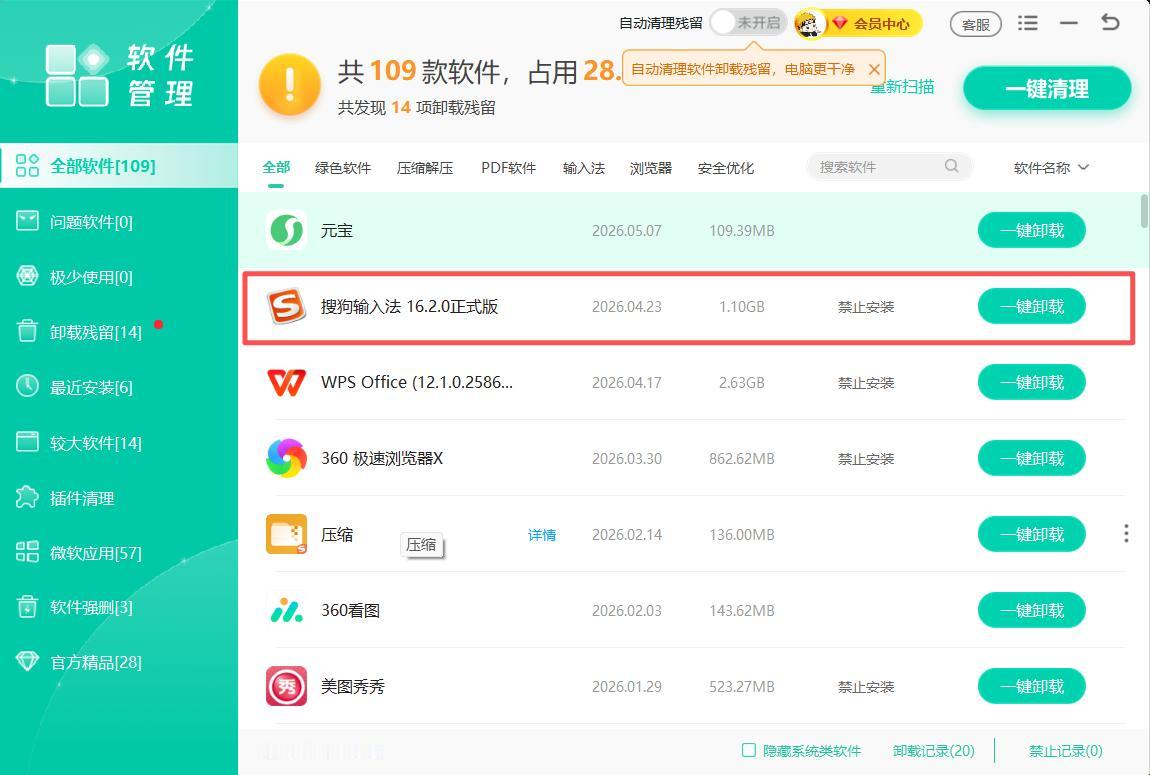
Task: Click the 美图秀秀 app icon
Action: pyautogui.click(x=286, y=686)
